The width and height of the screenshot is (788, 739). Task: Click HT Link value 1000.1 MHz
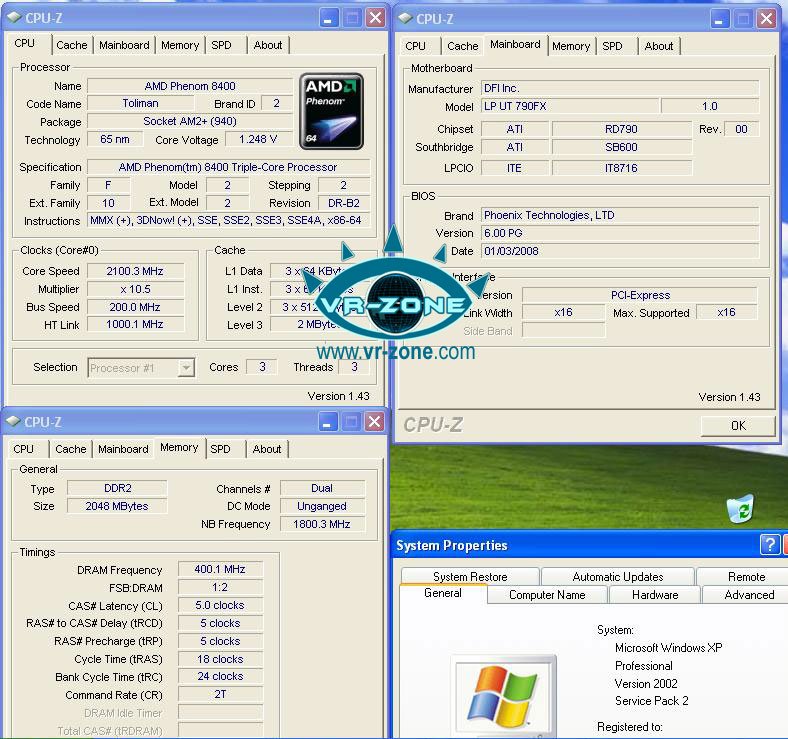[x=135, y=325]
